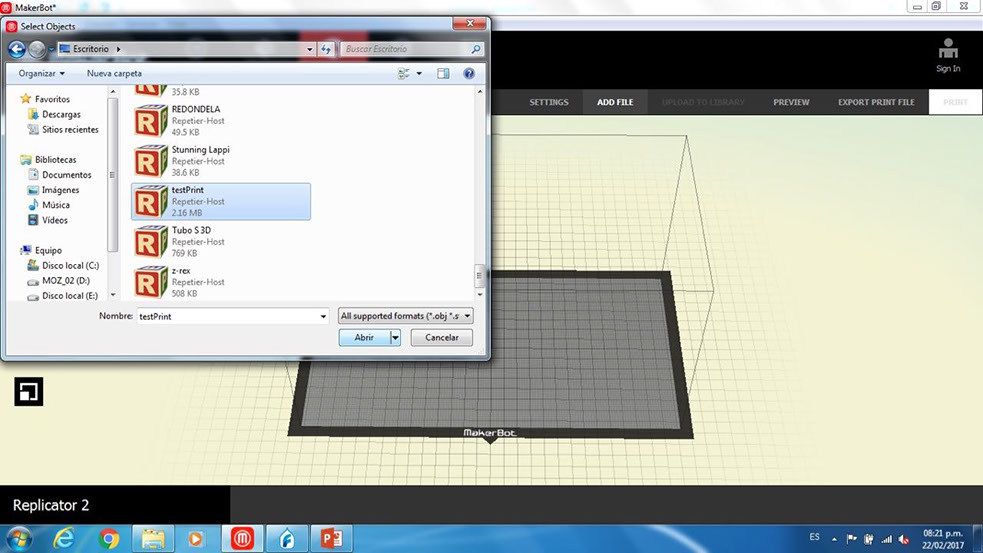The image size is (983, 553).
Task: Open Descargas in navigation pane
Action: pyautogui.click(x=61, y=114)
